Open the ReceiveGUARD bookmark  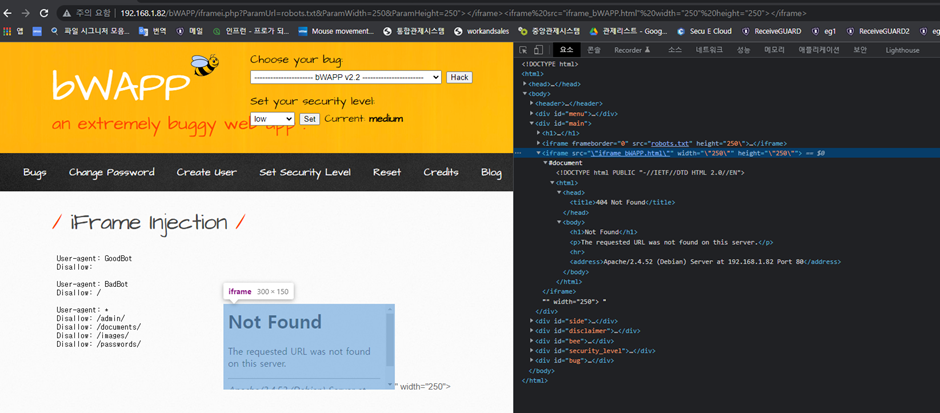[771, 31]
